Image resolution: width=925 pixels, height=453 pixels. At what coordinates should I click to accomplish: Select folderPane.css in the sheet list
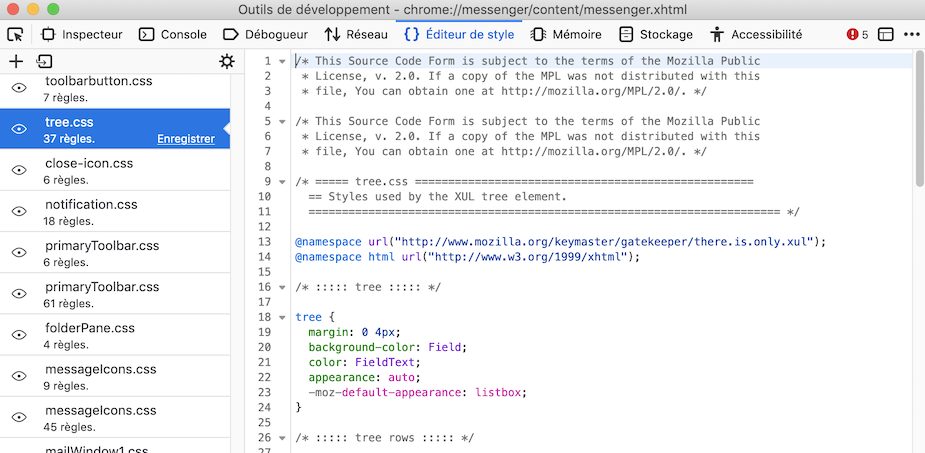[115, 334]
